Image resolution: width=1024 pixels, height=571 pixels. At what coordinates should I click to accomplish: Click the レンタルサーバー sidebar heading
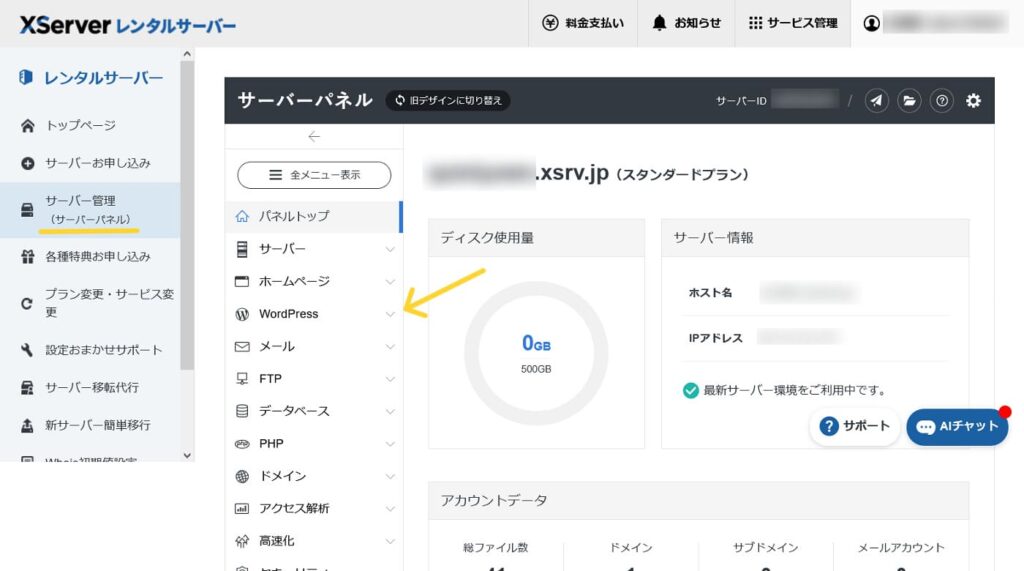(x=91, y=78)
